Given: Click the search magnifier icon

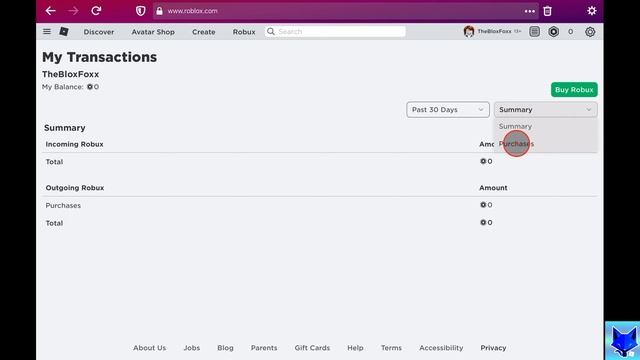Looking at the screenshot, I should click(271, 31).
